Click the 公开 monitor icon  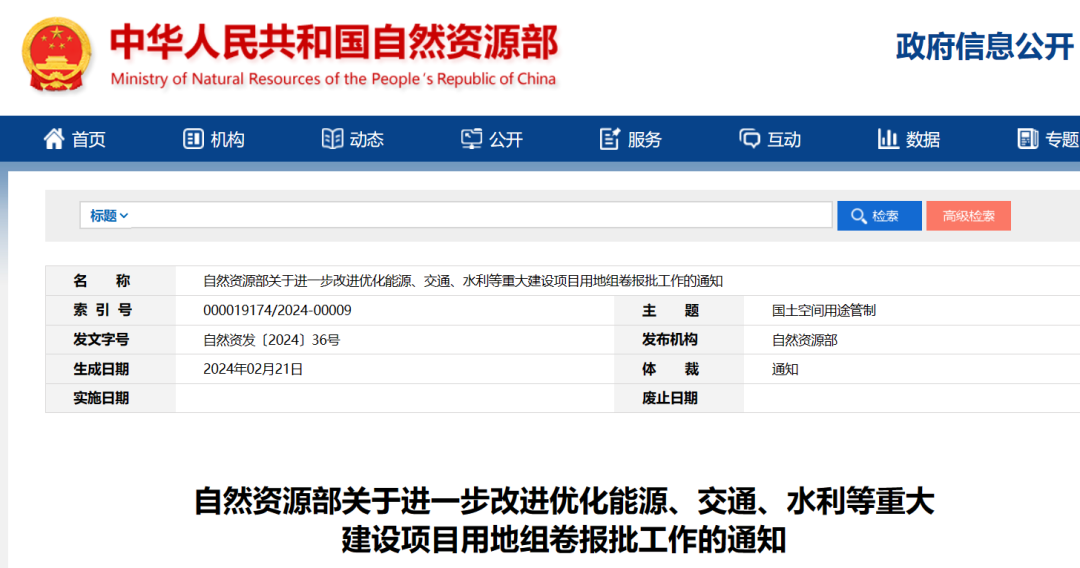(471, 139)
